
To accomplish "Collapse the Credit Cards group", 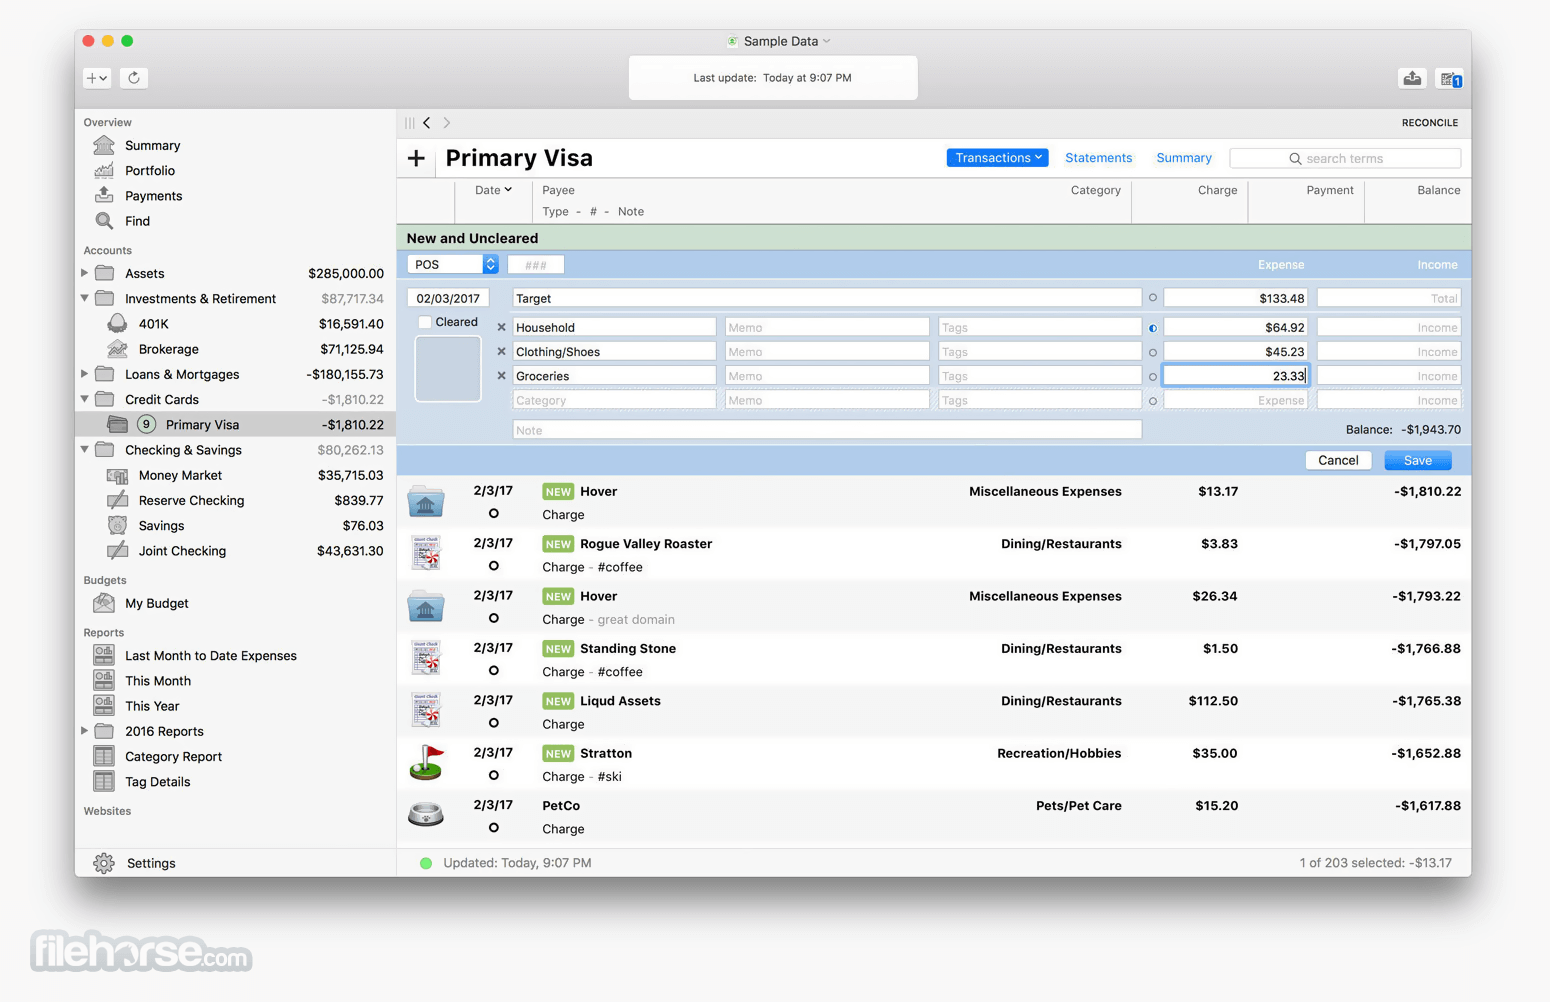I will tap(85, 399).
